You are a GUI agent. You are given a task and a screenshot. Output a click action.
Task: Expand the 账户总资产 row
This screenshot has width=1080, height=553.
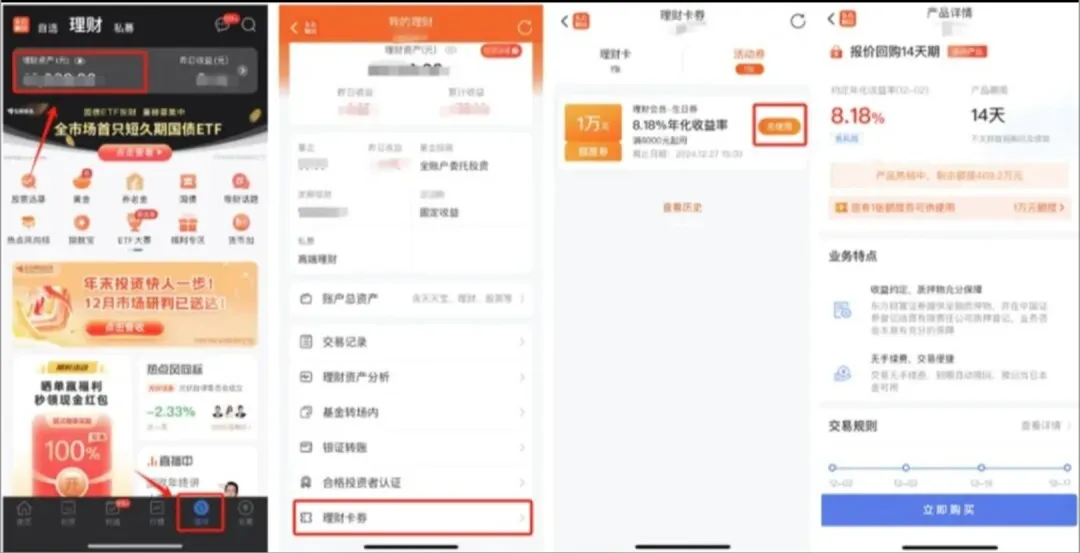tap(411, 299)
